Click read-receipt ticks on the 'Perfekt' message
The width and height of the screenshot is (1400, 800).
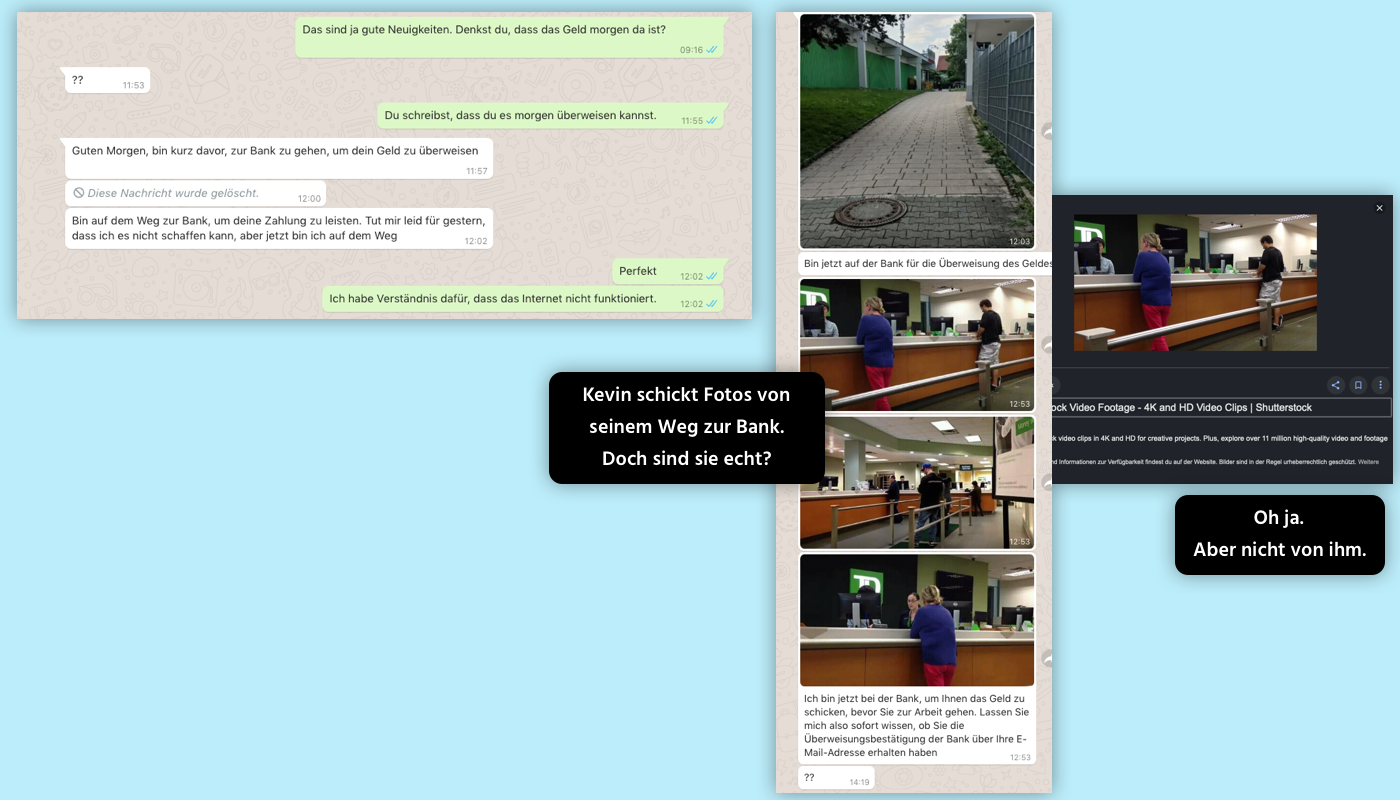pyautogui.click(x=712, y=277)
